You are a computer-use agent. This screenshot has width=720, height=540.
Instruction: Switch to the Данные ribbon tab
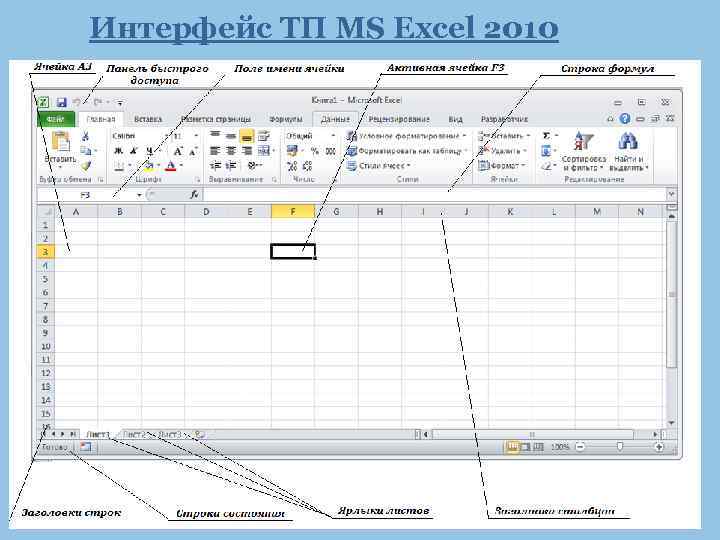pos(335,119)
